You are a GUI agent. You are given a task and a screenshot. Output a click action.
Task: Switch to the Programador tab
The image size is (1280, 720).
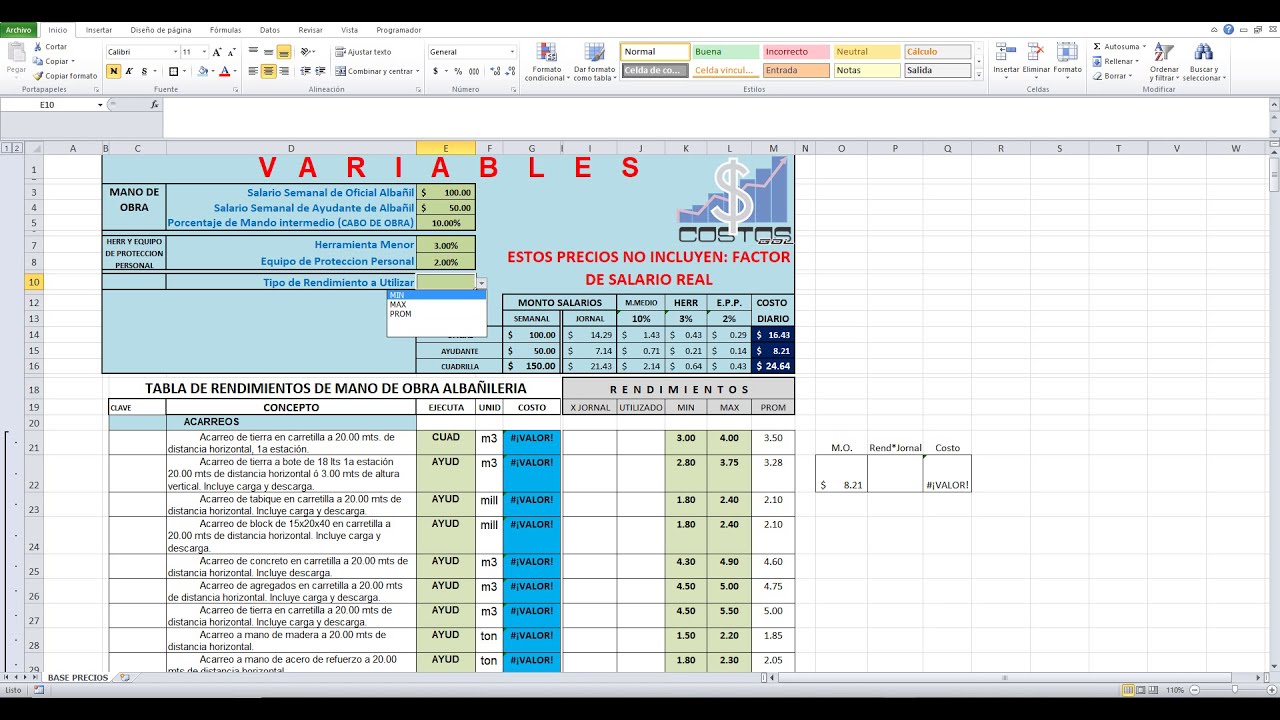pos(398,30)
